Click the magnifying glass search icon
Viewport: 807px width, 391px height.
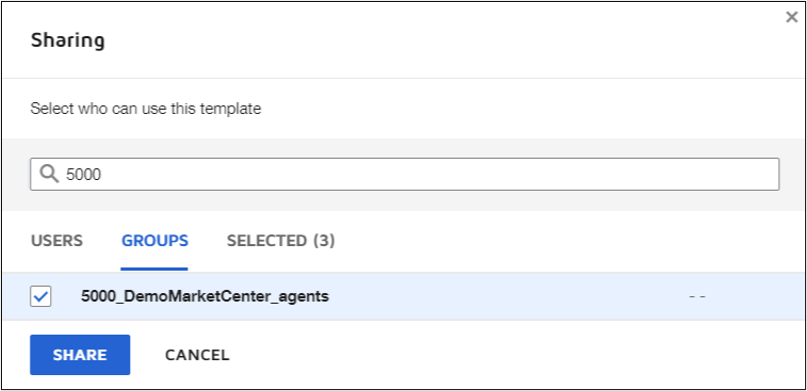coord(49,174)
